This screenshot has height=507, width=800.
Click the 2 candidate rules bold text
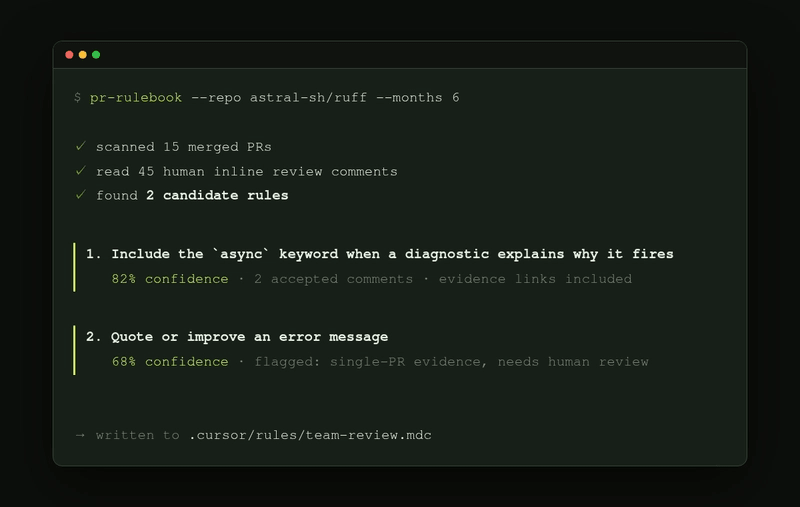[x=217, y=195]
